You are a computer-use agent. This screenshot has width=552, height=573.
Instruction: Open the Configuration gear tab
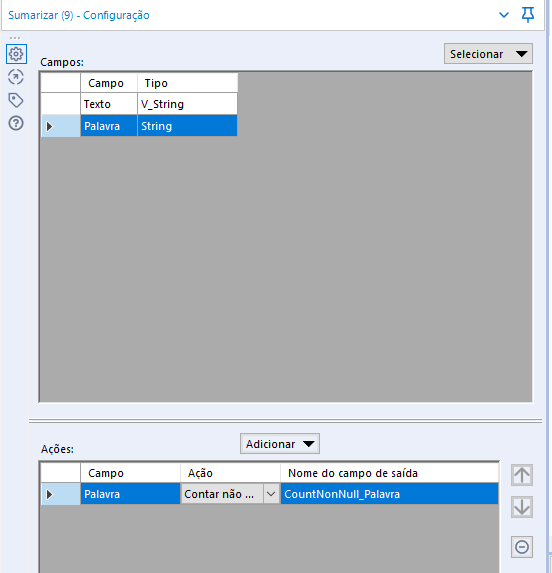16,54
